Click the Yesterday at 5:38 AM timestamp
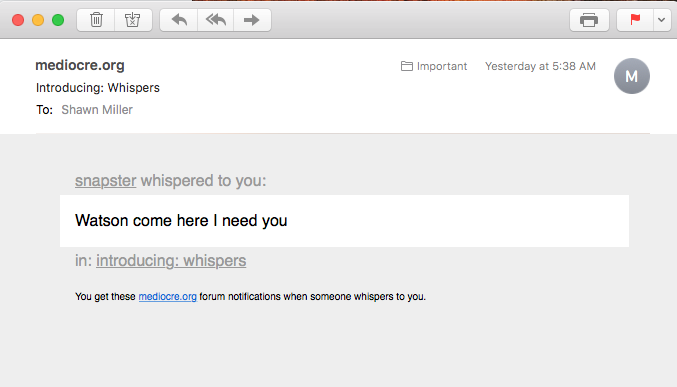Screen dimensions: 677x387 click(x=540, y=66)
